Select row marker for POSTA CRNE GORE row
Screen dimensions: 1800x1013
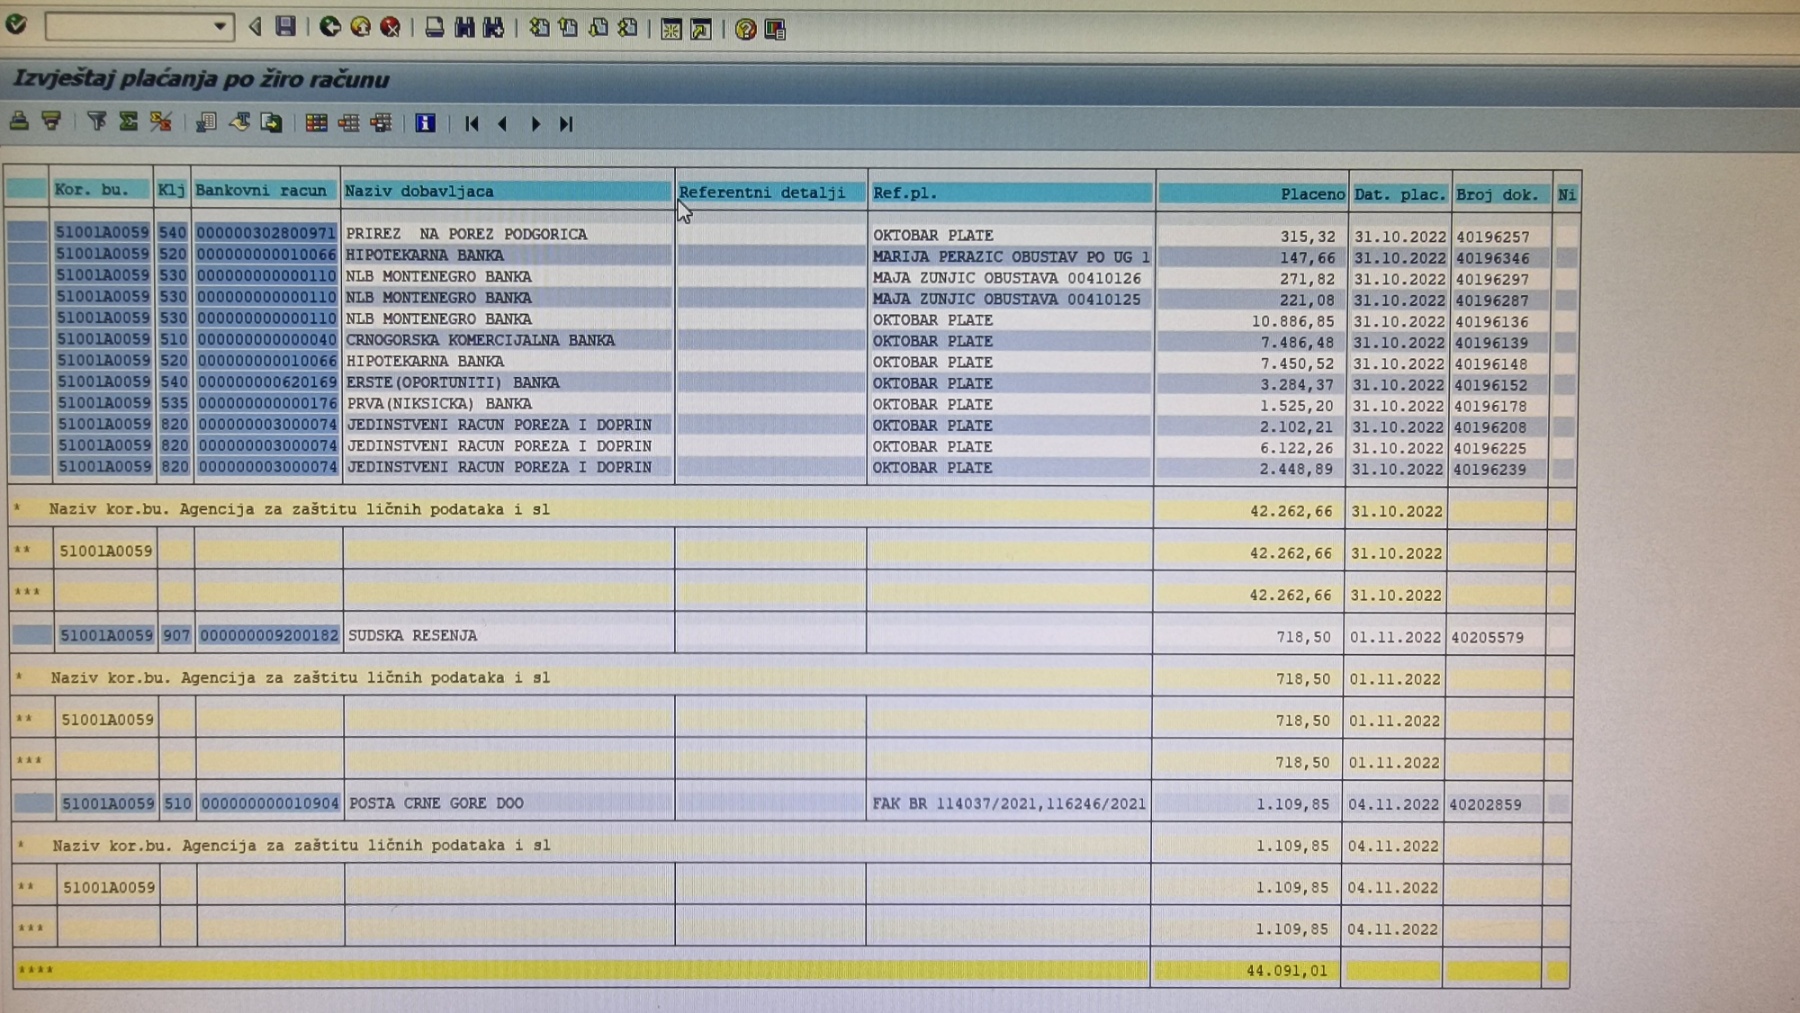[x=34, y=803]
